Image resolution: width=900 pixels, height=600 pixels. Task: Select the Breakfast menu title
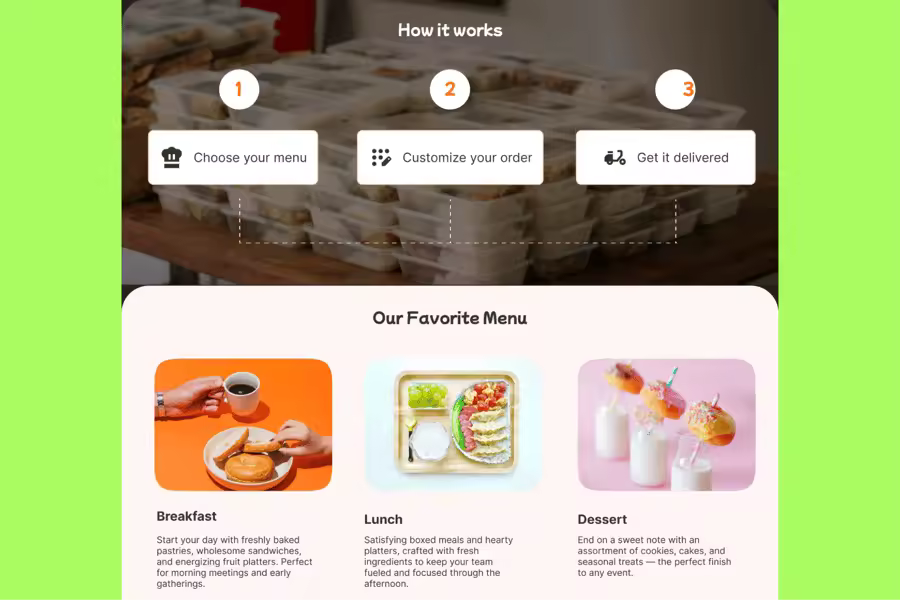pos(187,516)
